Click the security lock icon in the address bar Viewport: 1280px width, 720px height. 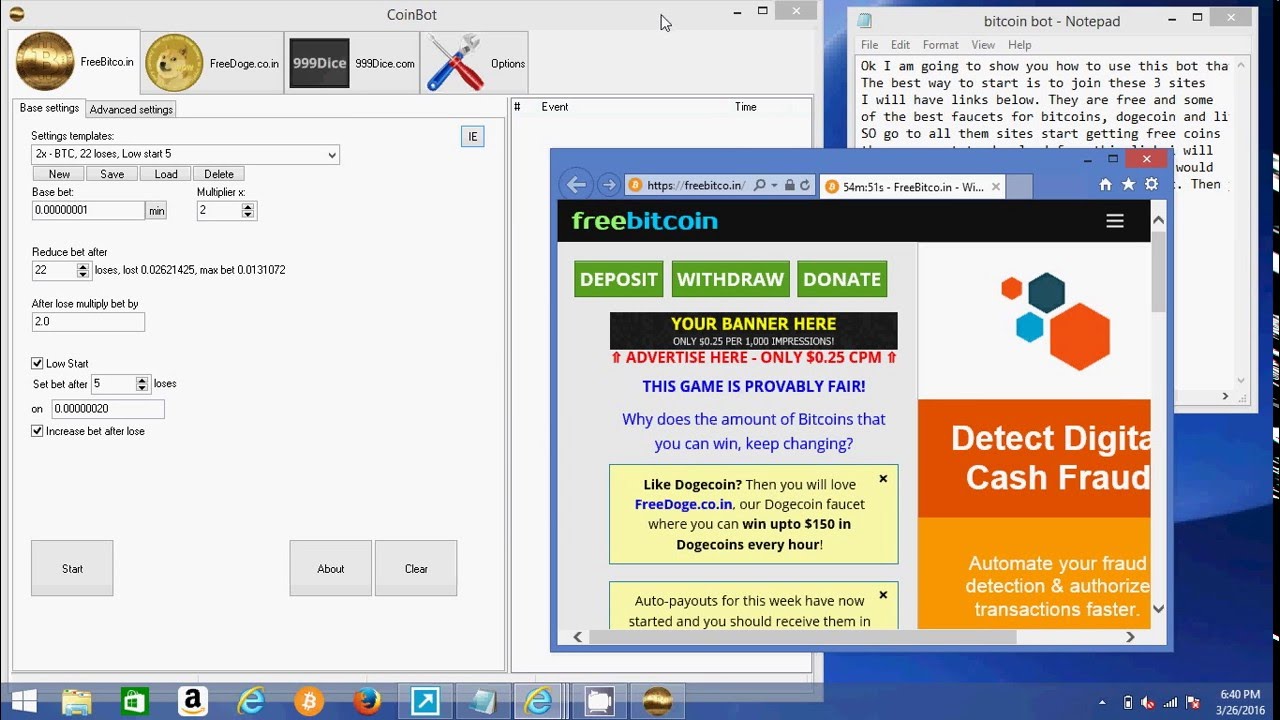click(x=790, y=185)
